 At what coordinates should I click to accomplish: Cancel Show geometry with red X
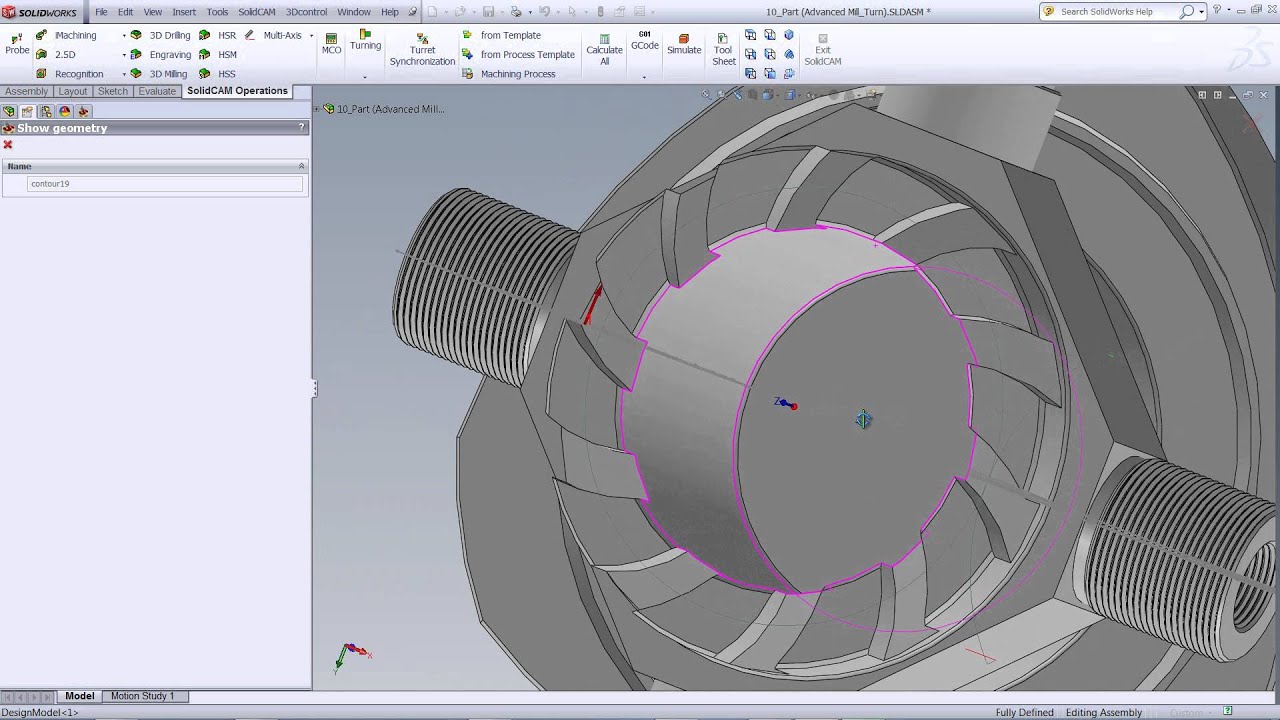[x=8, y=145]
